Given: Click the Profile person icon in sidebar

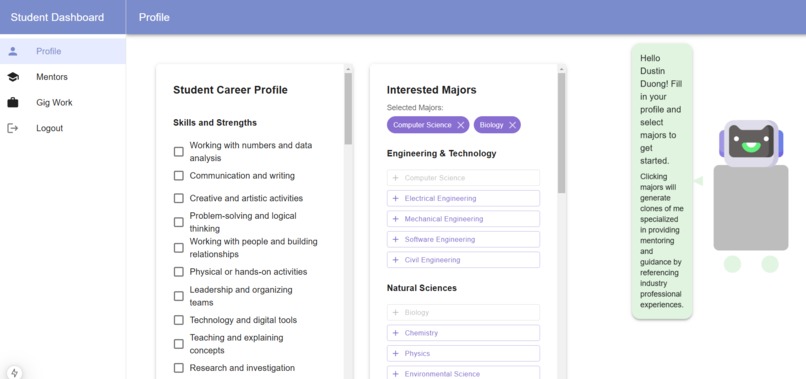Looking at the screenshot, I should [13, 51].
